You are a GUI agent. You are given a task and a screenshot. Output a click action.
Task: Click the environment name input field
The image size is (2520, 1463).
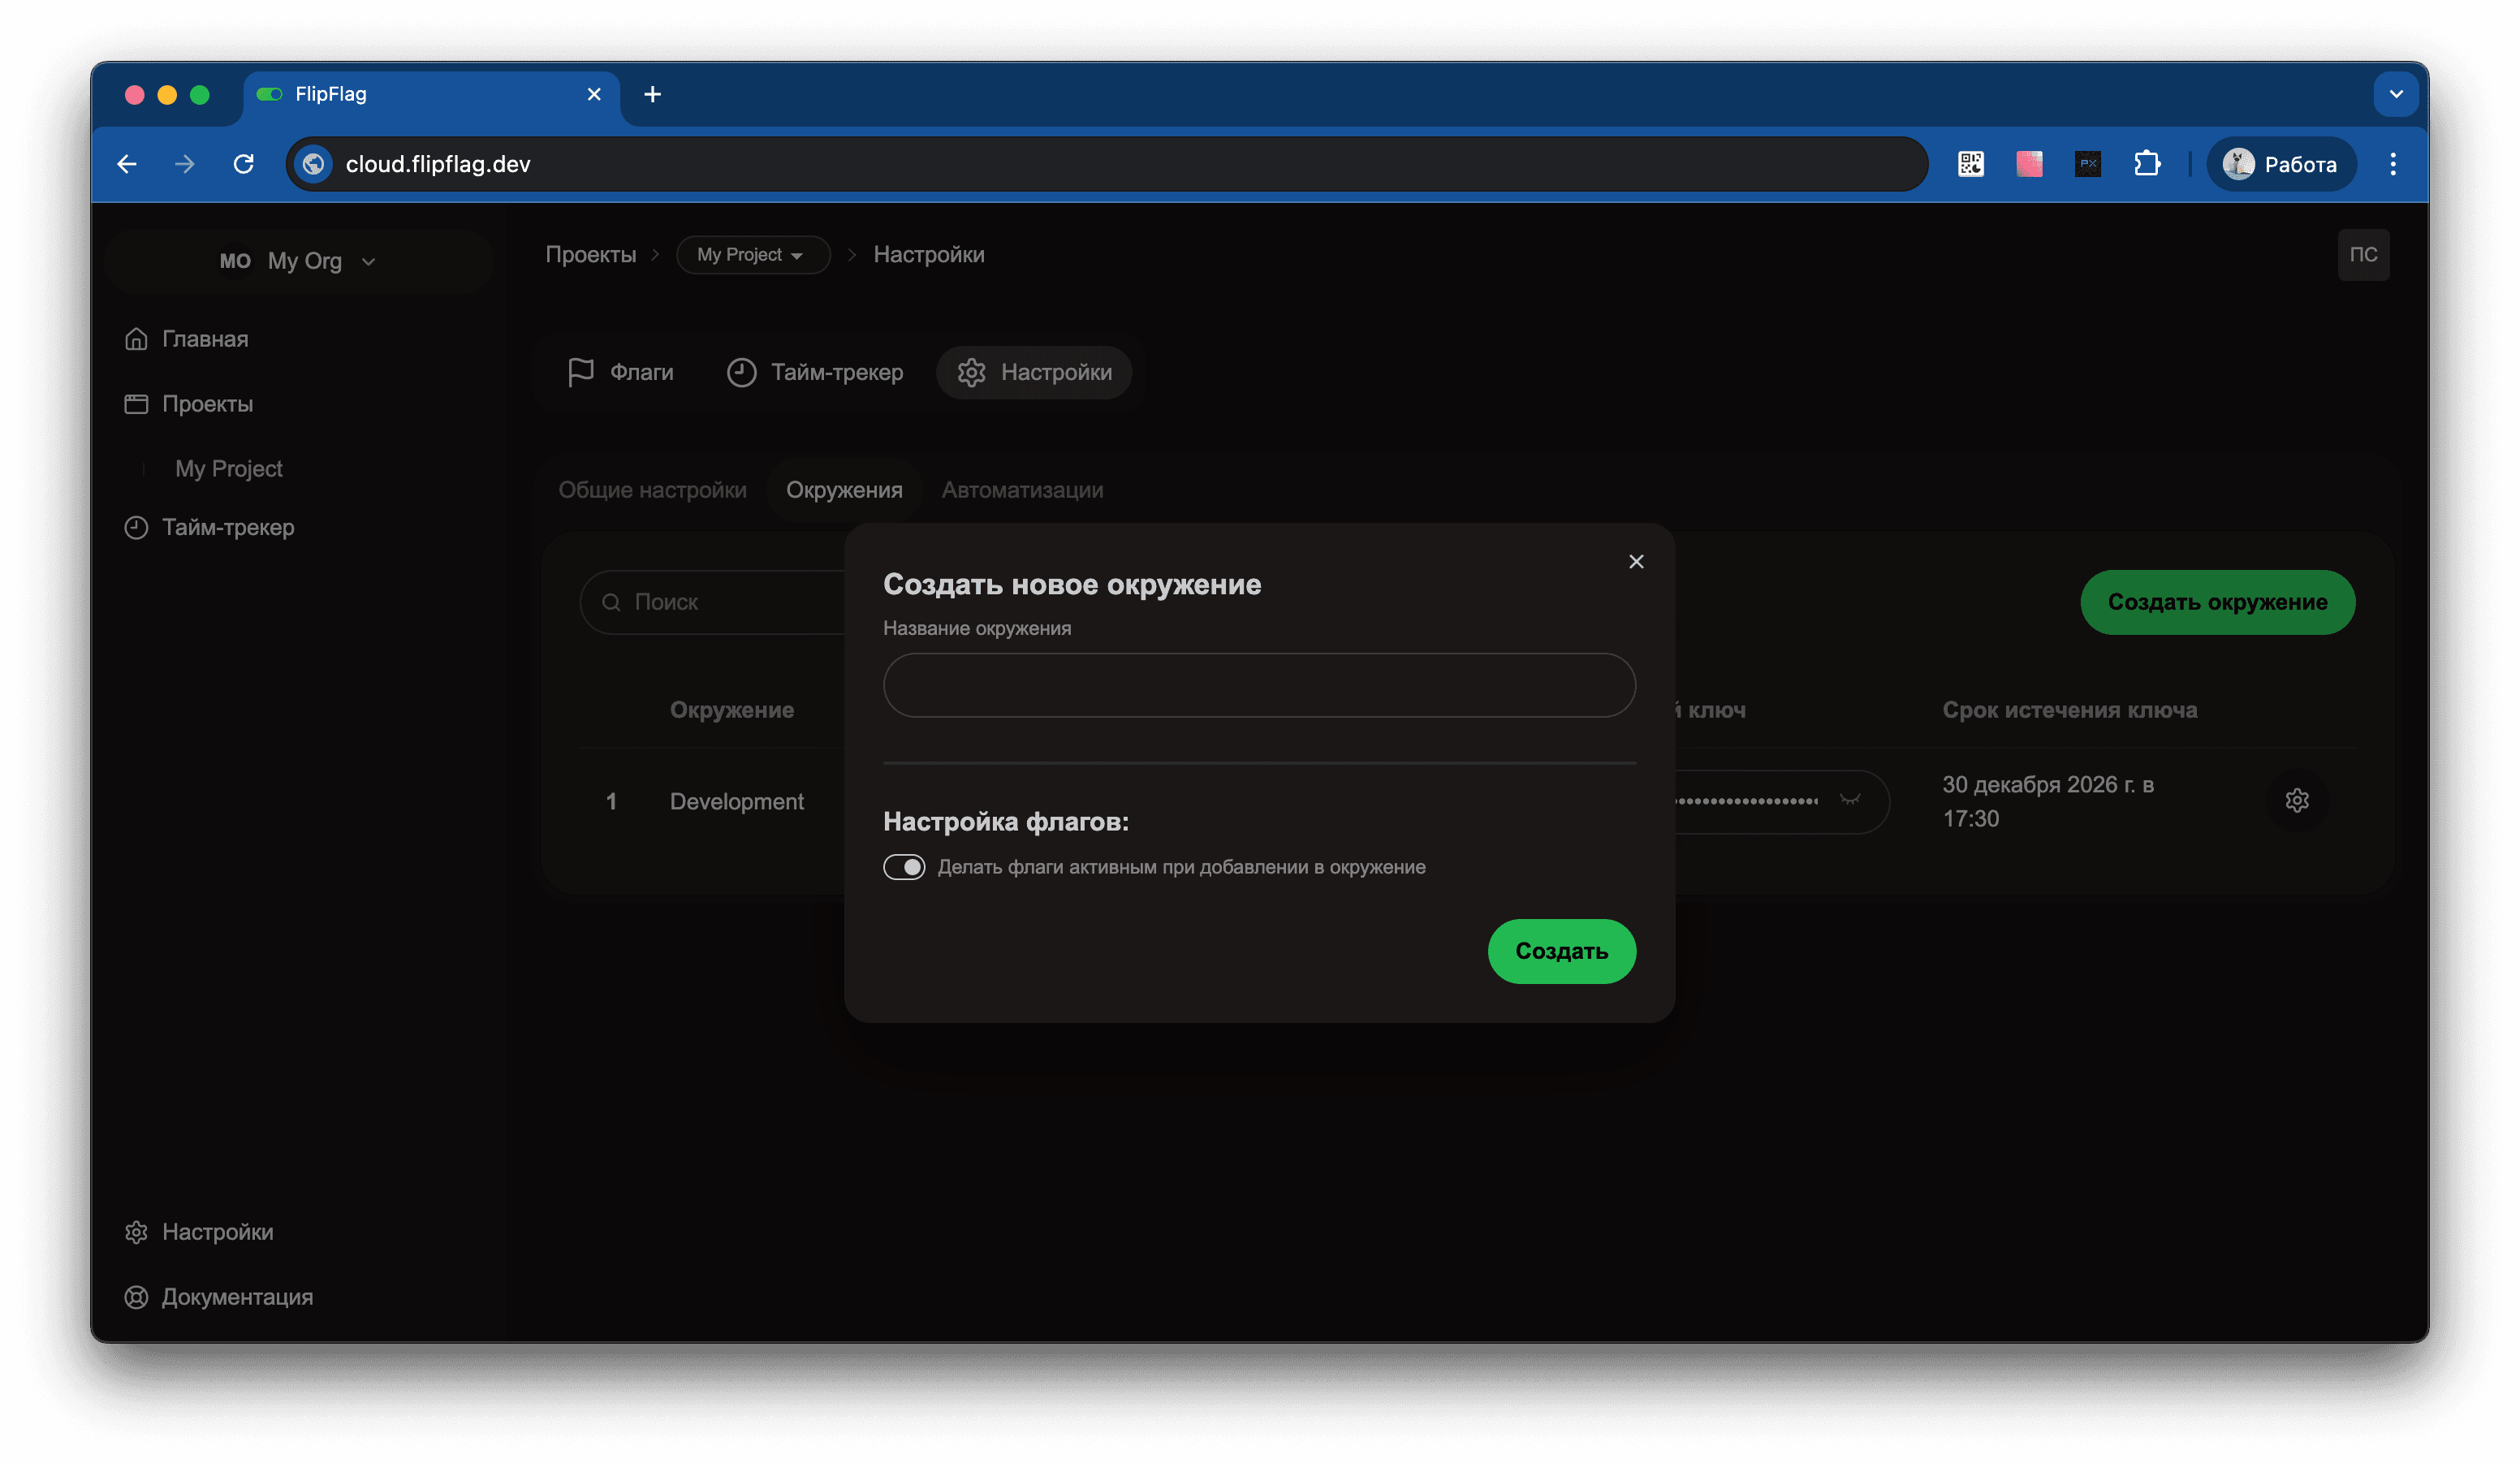pos(1259,685)
